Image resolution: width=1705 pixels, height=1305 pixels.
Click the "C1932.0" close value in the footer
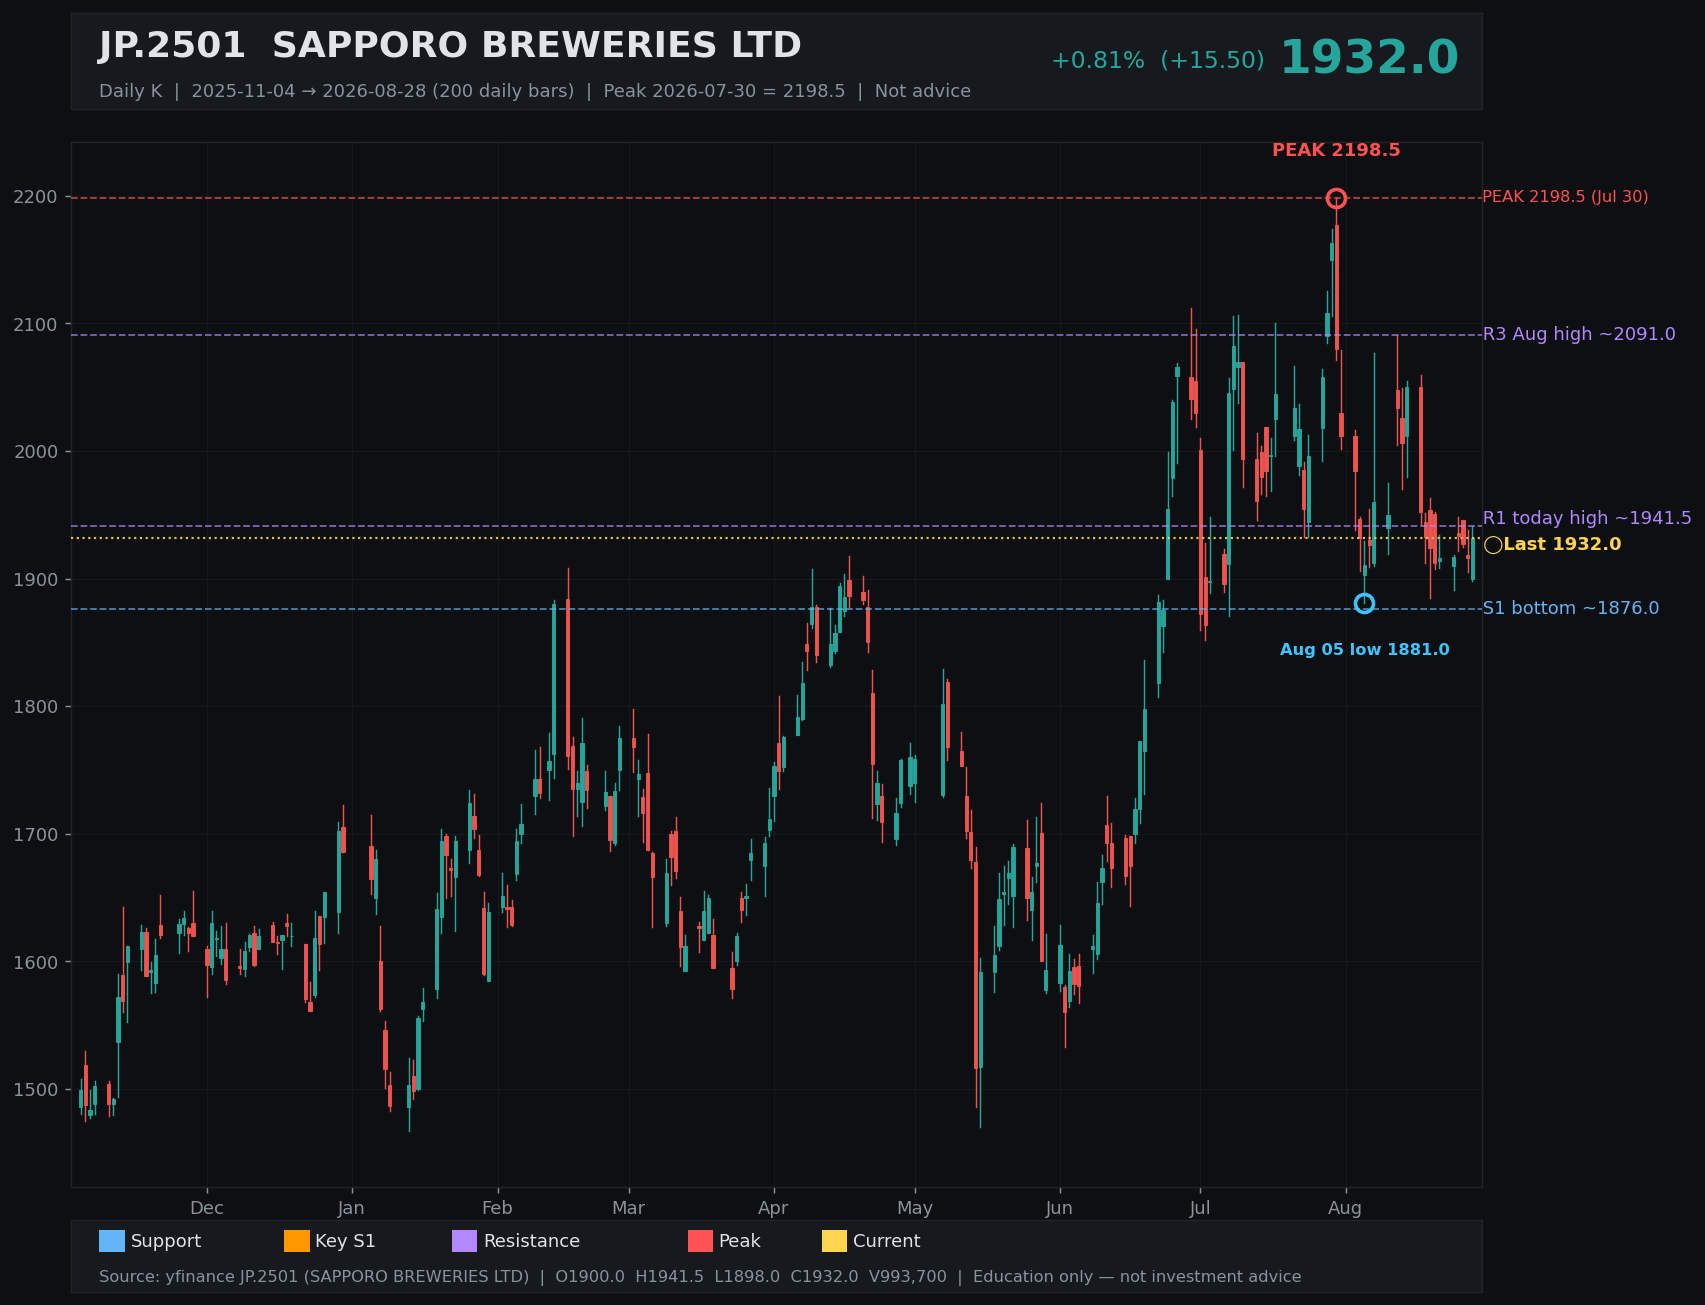(824, 1277)
